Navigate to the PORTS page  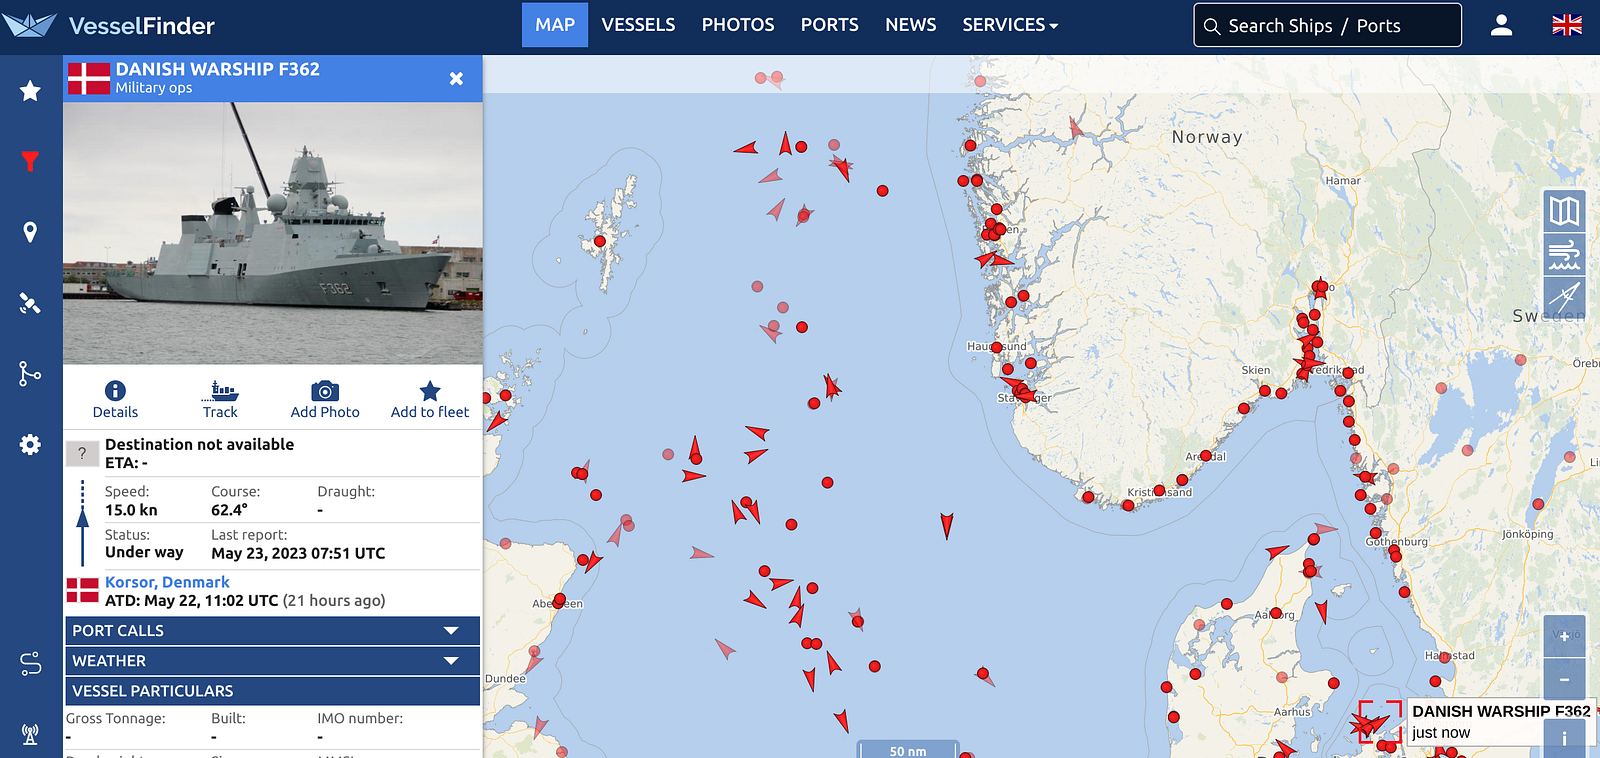click(830, 25)
